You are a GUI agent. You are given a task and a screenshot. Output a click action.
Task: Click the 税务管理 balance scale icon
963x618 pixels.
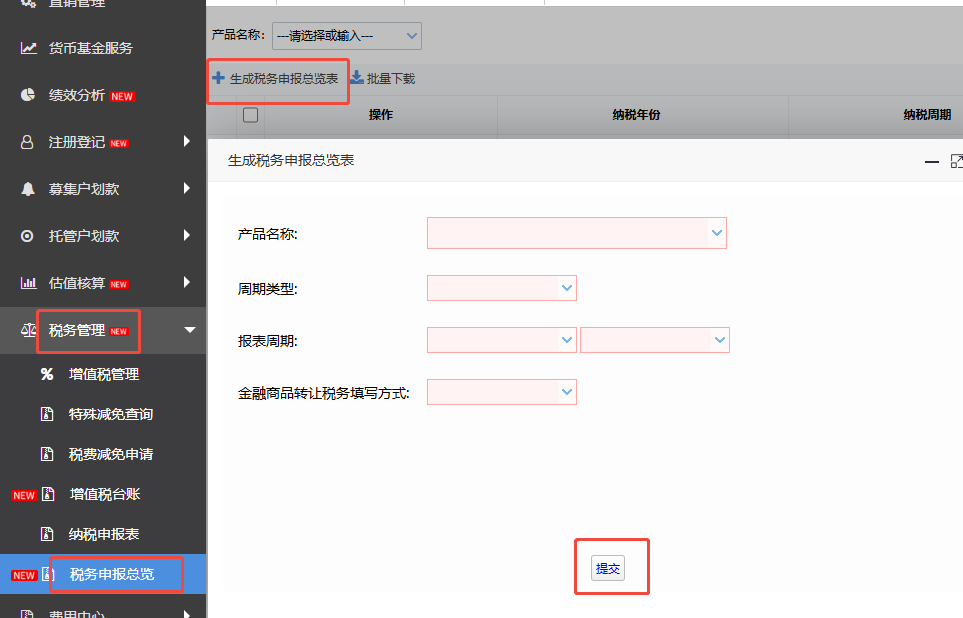(x=28, y=331)
